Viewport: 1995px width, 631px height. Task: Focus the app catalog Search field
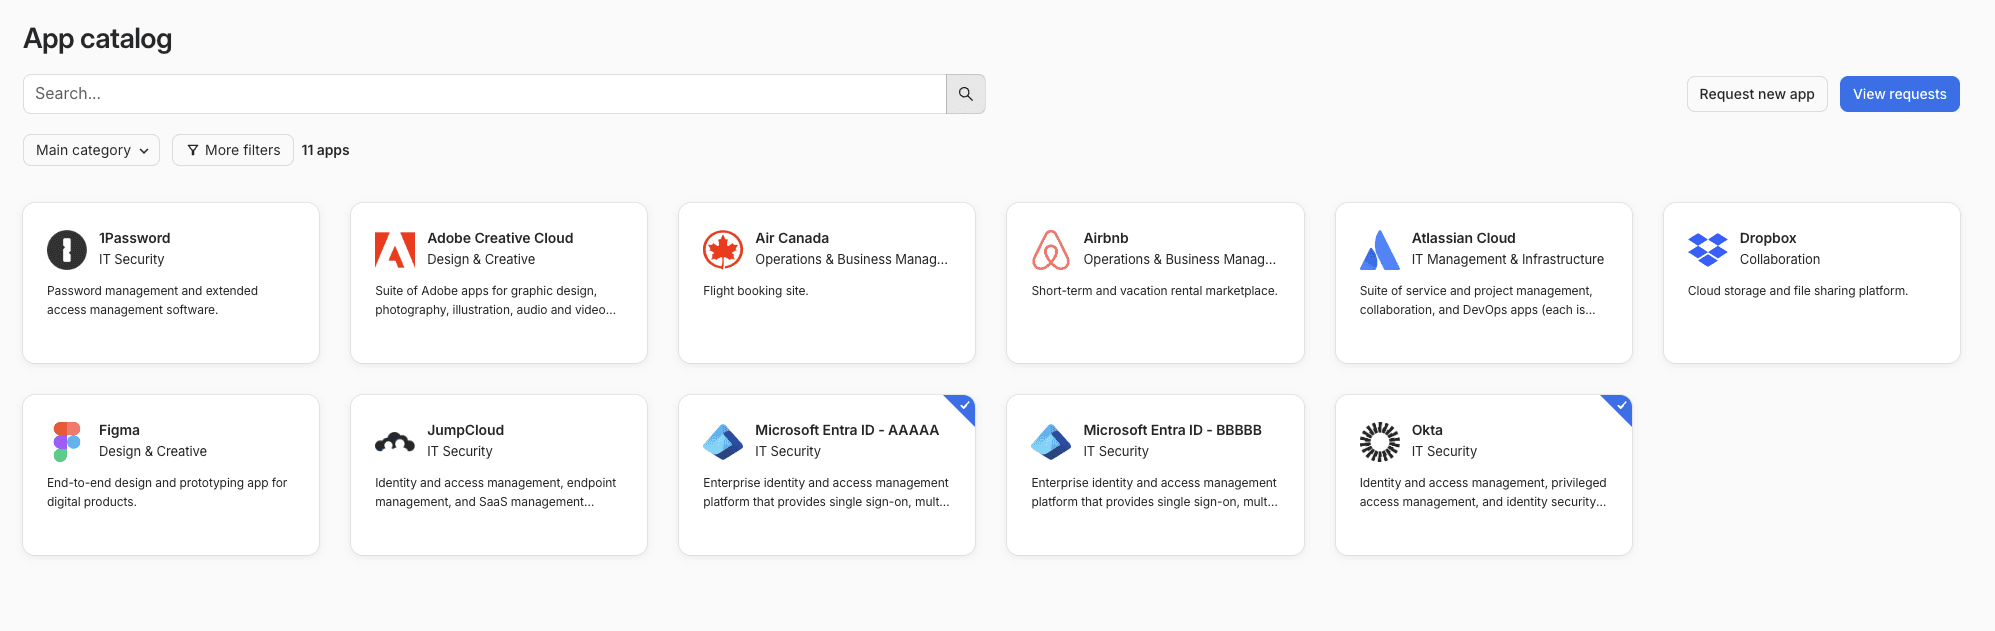(x=485, y=94)
